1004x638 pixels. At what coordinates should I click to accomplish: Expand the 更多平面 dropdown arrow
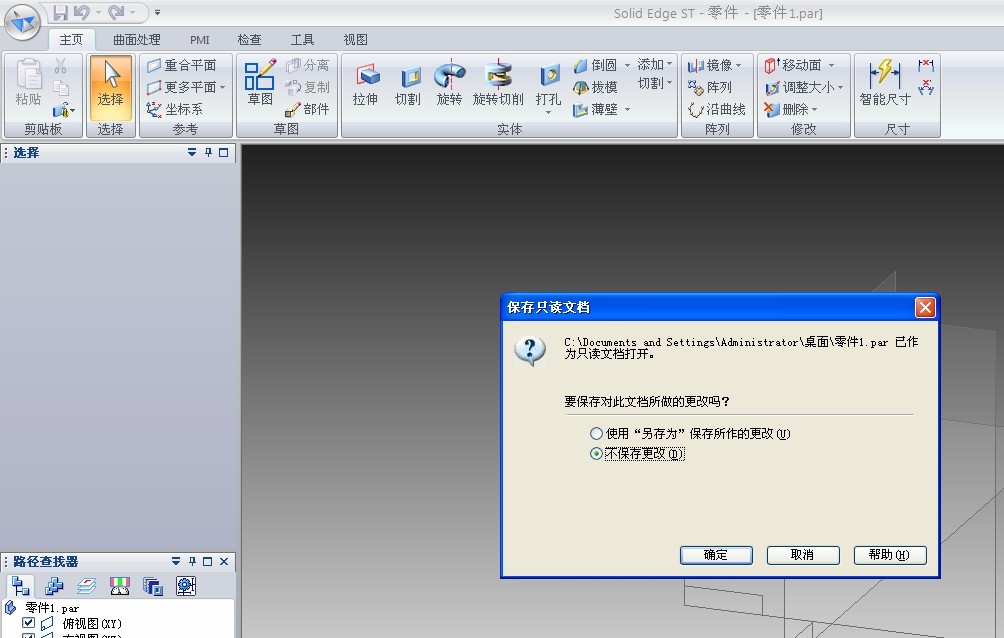(222, 88)
